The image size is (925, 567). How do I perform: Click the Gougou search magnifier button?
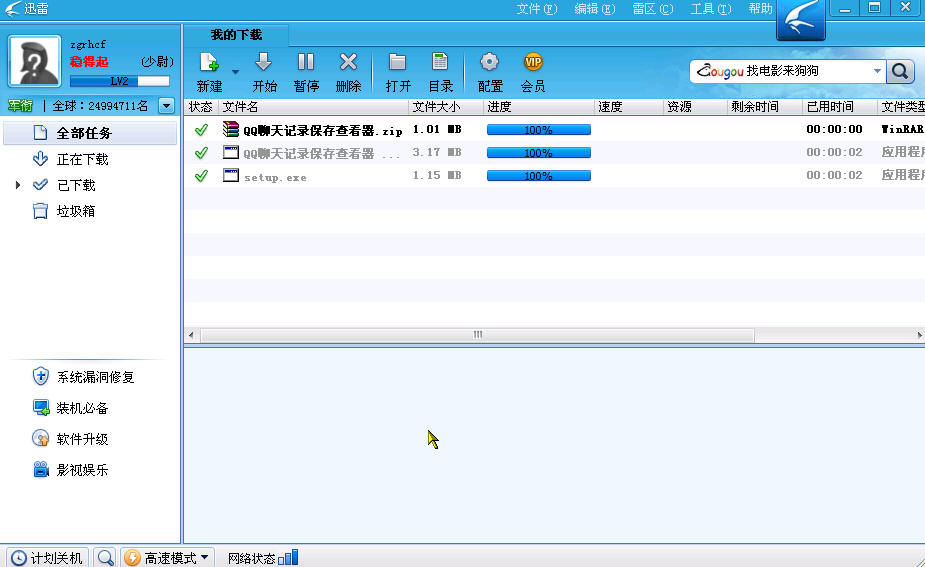[900, 71]
